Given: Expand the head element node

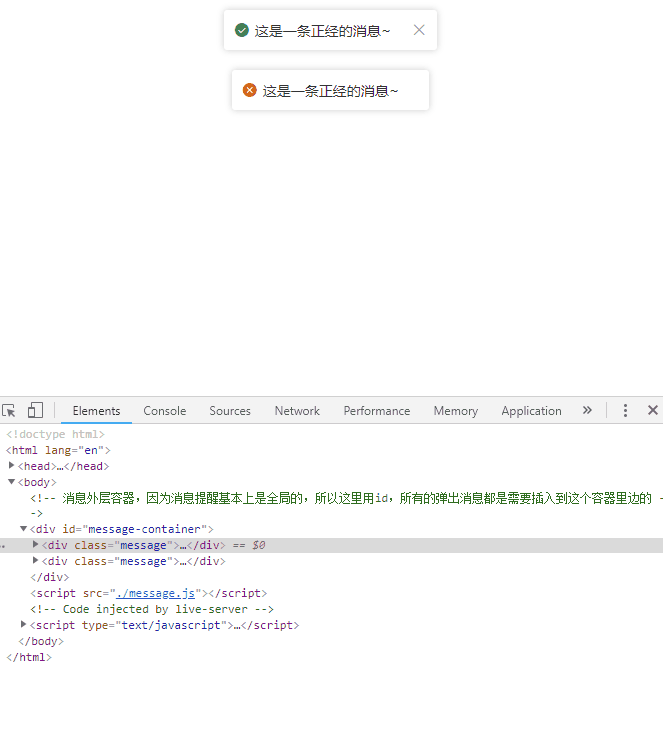Looking at the screenshot, I should [x=11, y=465].
